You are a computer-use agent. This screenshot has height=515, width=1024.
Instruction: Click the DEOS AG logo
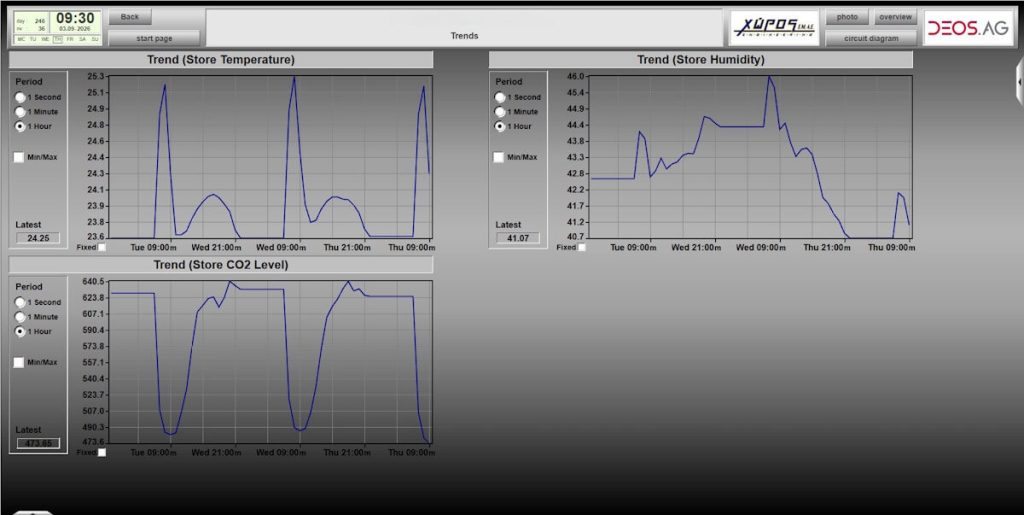coord(967,27)
